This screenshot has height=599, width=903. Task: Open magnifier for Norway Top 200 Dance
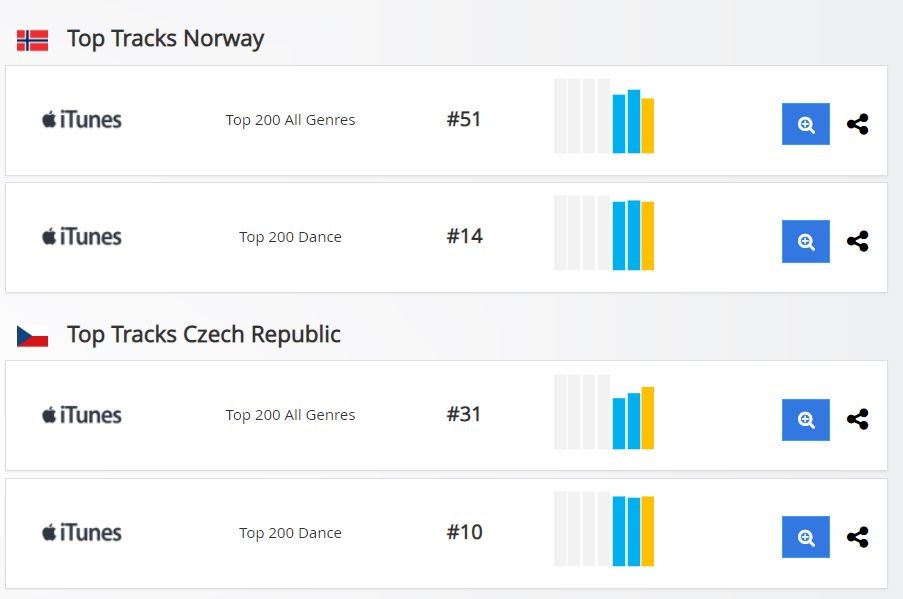[x=805, y=241]
